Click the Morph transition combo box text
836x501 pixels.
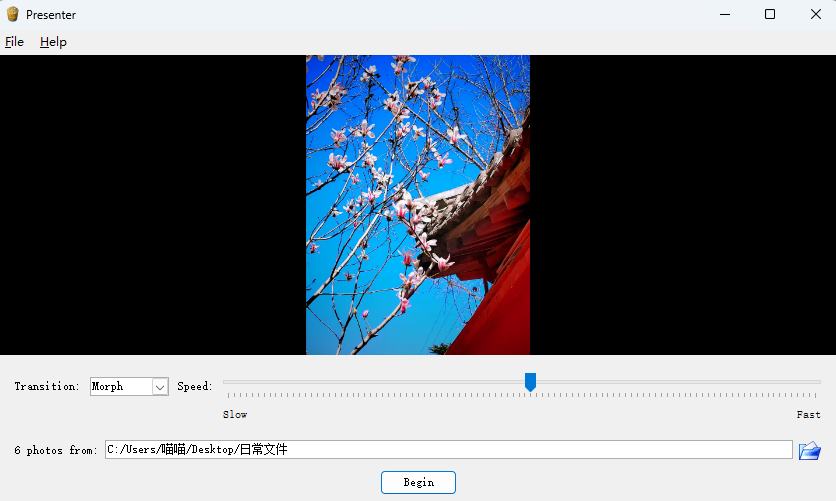click(119, 387)
